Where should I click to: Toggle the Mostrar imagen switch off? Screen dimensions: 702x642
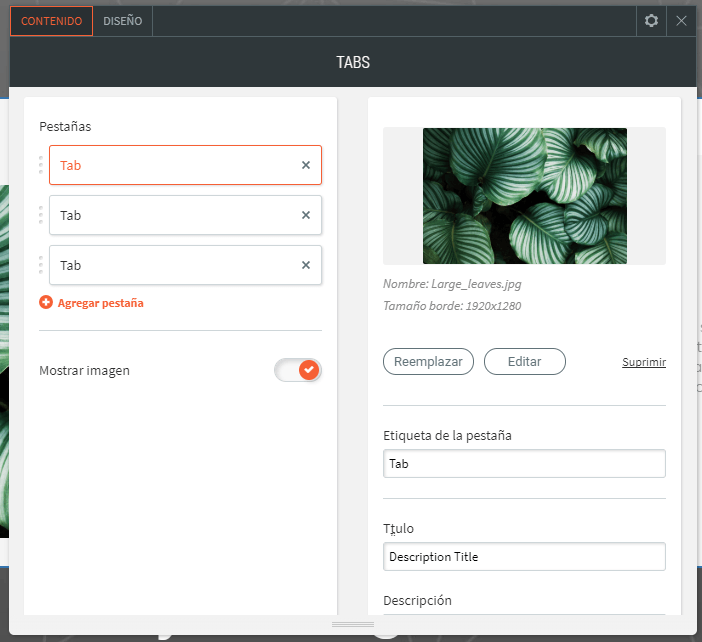tap(298, 370)
